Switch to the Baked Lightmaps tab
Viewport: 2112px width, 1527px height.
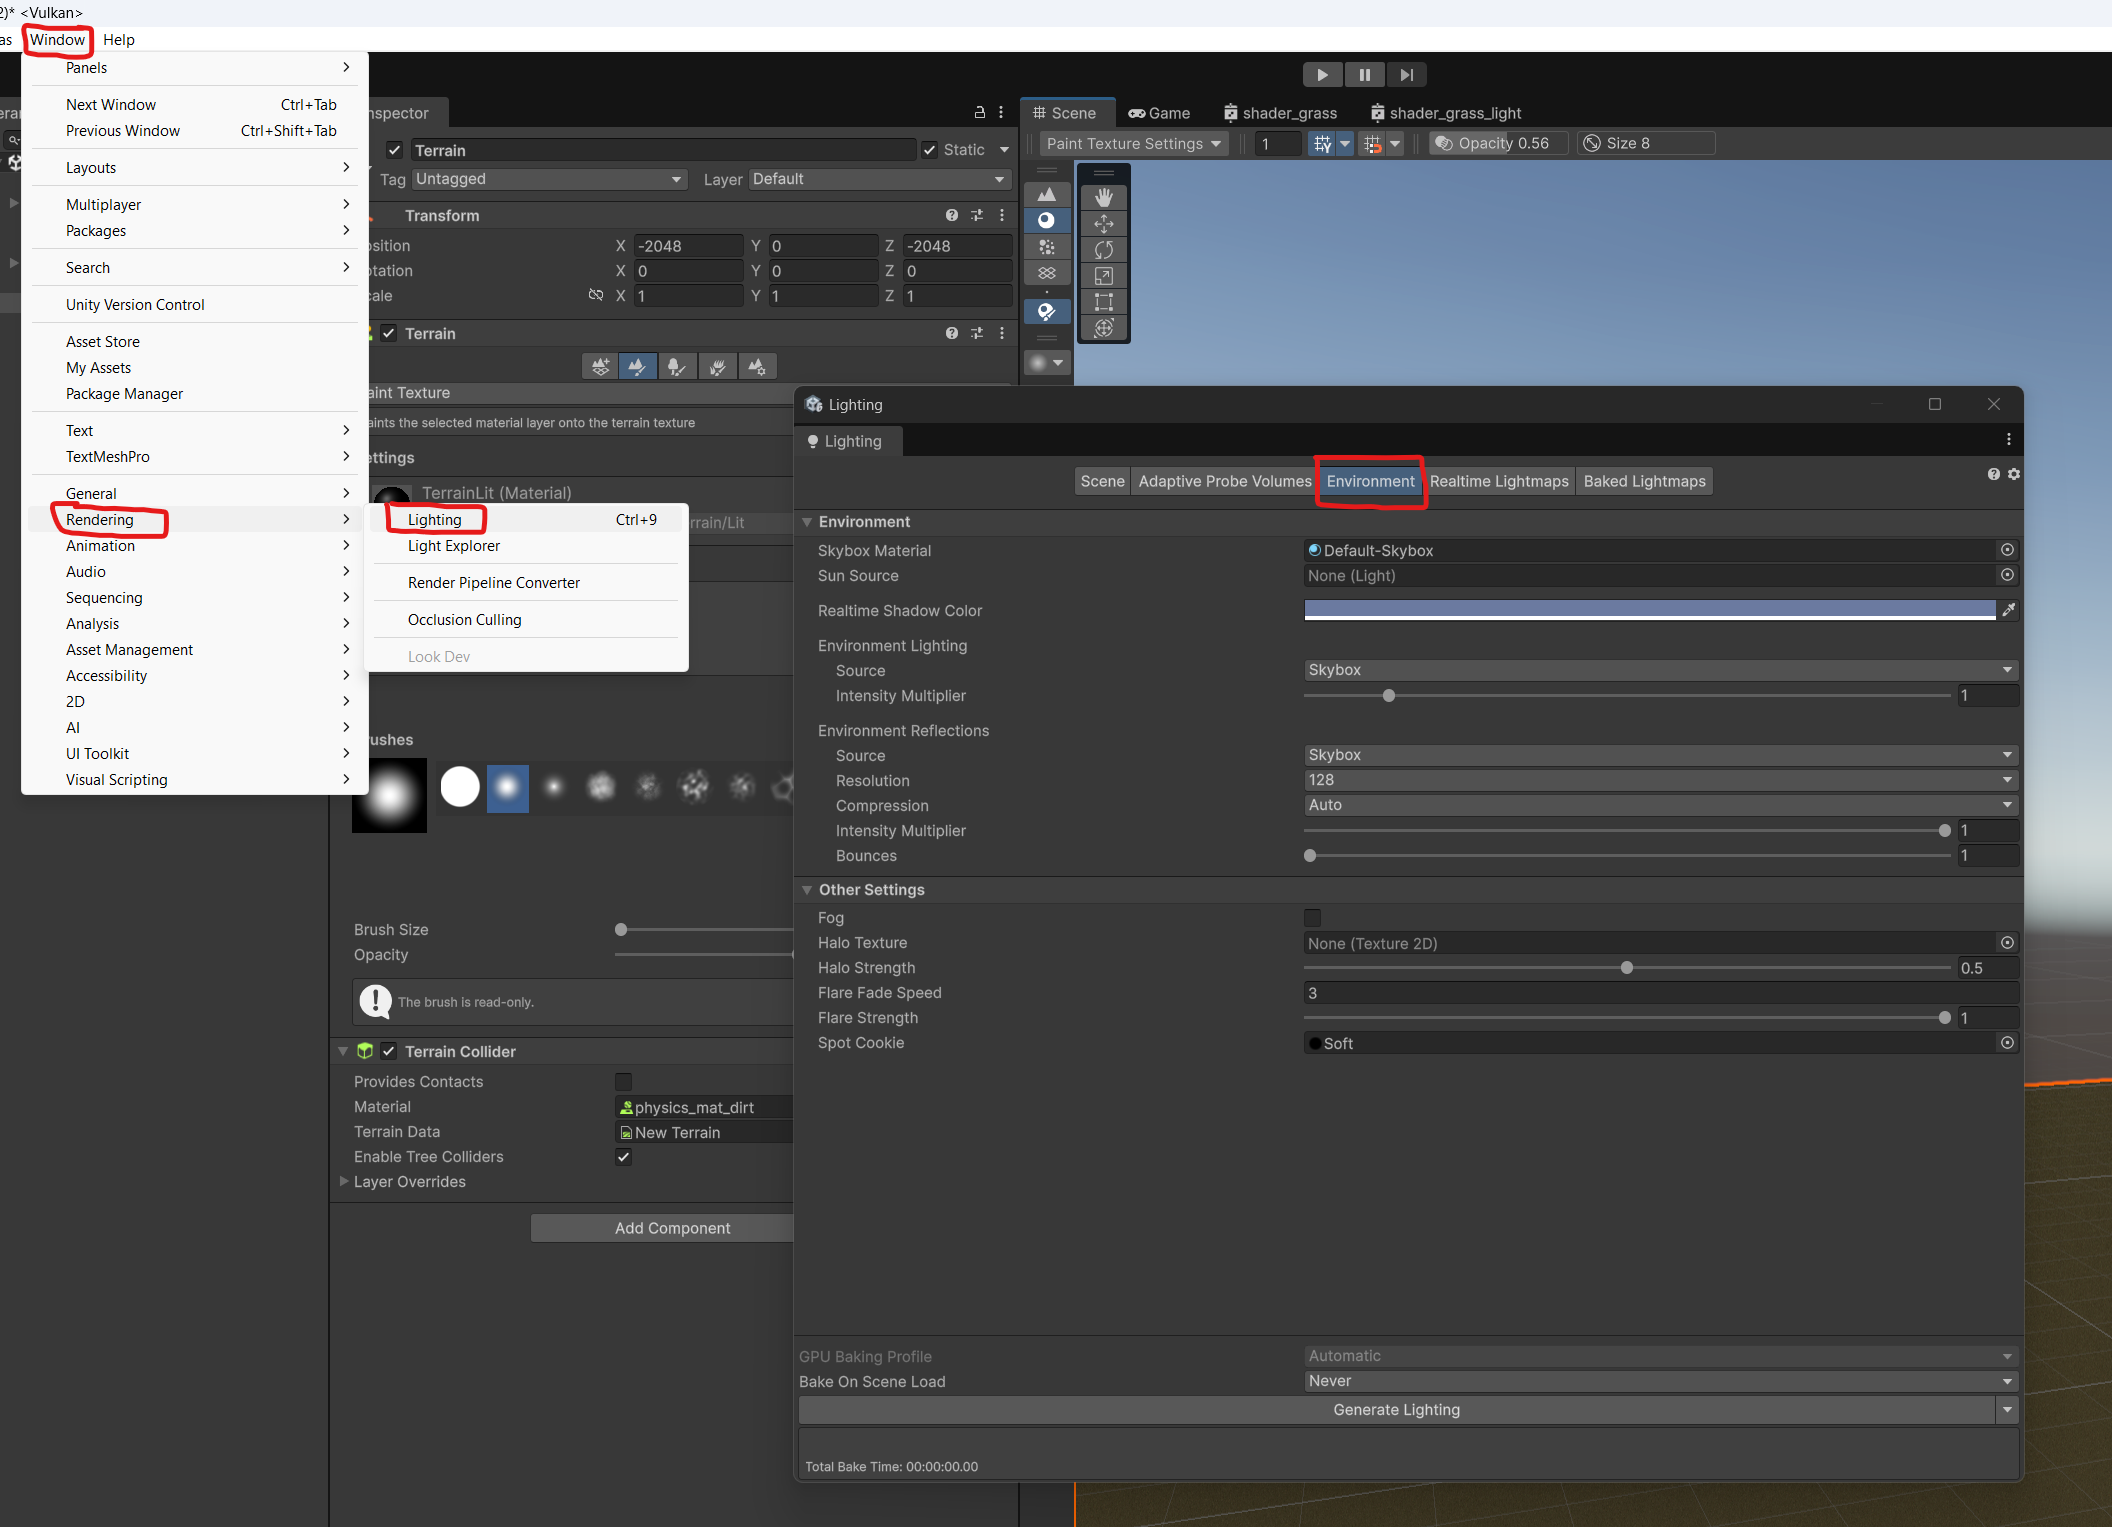pyautogui.click(x=1644, y=481)
